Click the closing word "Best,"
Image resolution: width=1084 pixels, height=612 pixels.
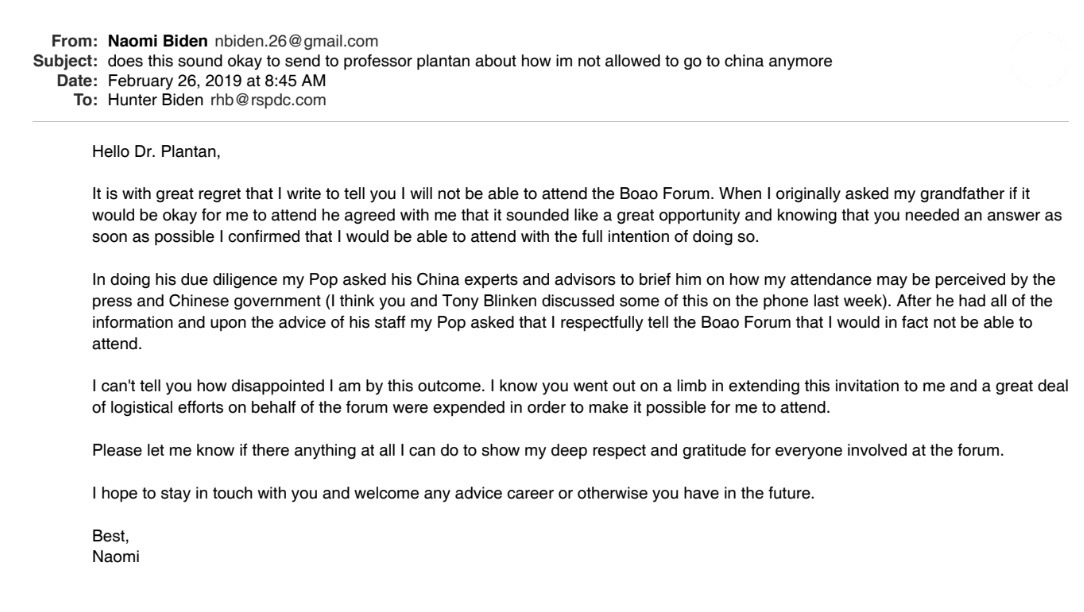tap(111, 536)
